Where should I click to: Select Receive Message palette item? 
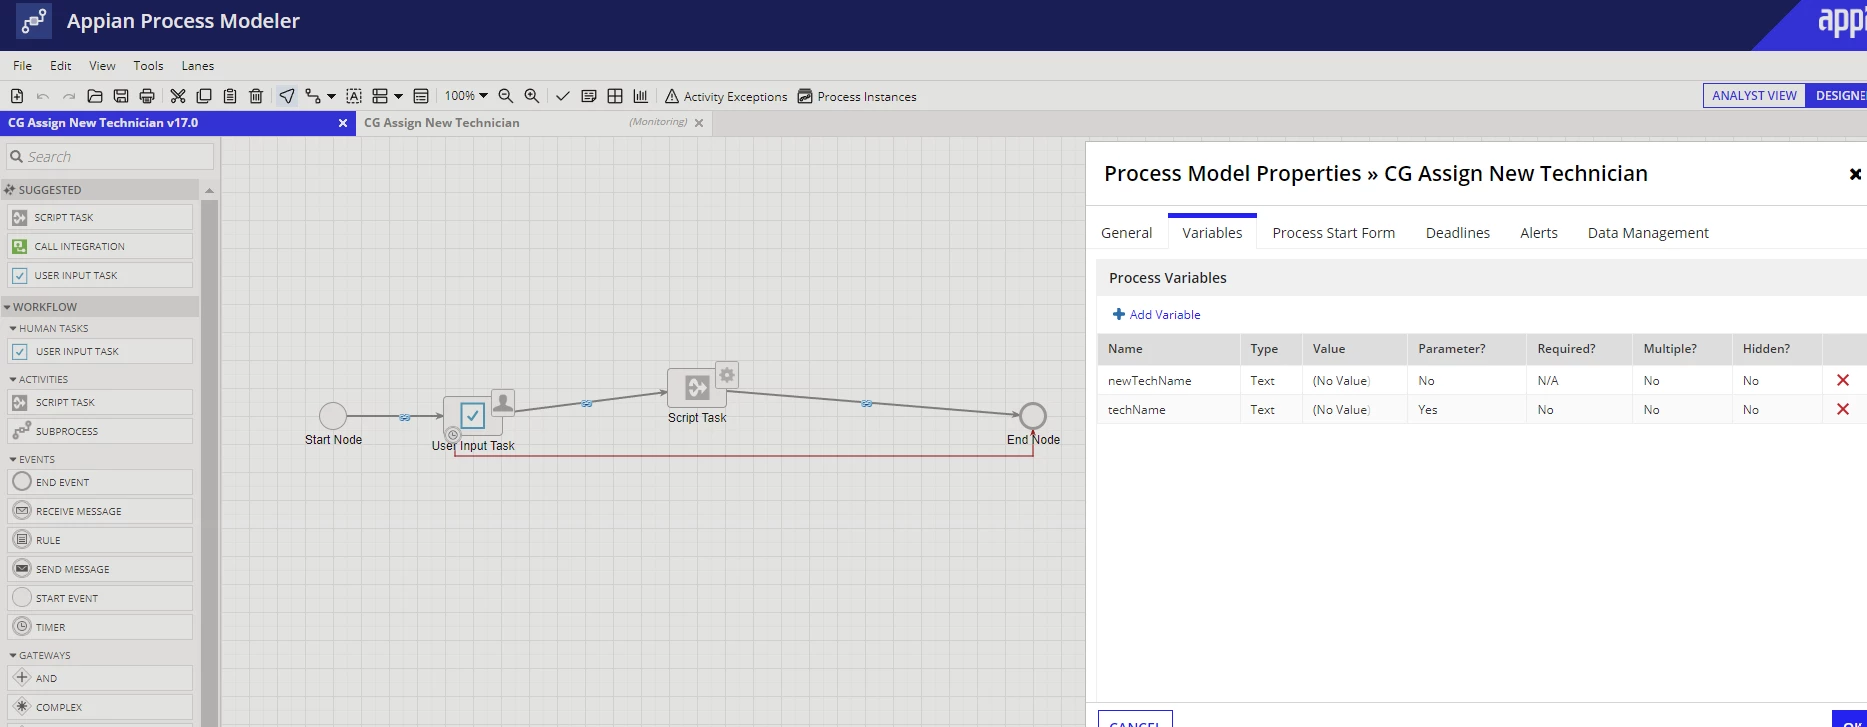100,511
